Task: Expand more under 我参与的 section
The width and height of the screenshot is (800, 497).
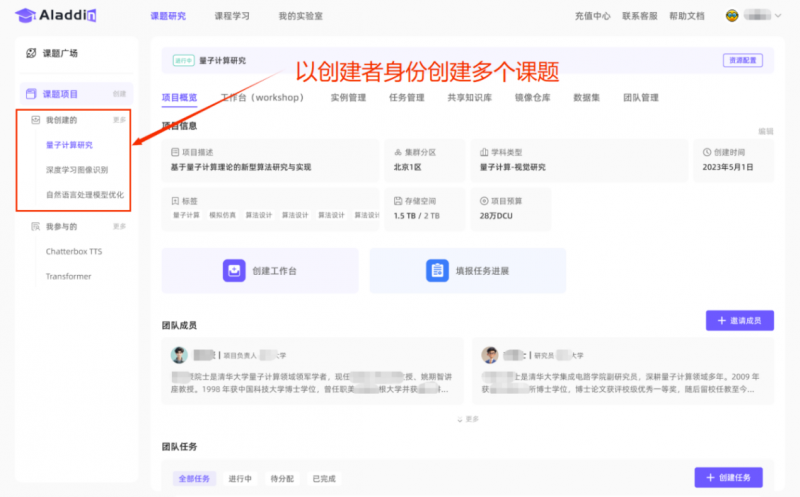Action: click(x=120, y=227)
